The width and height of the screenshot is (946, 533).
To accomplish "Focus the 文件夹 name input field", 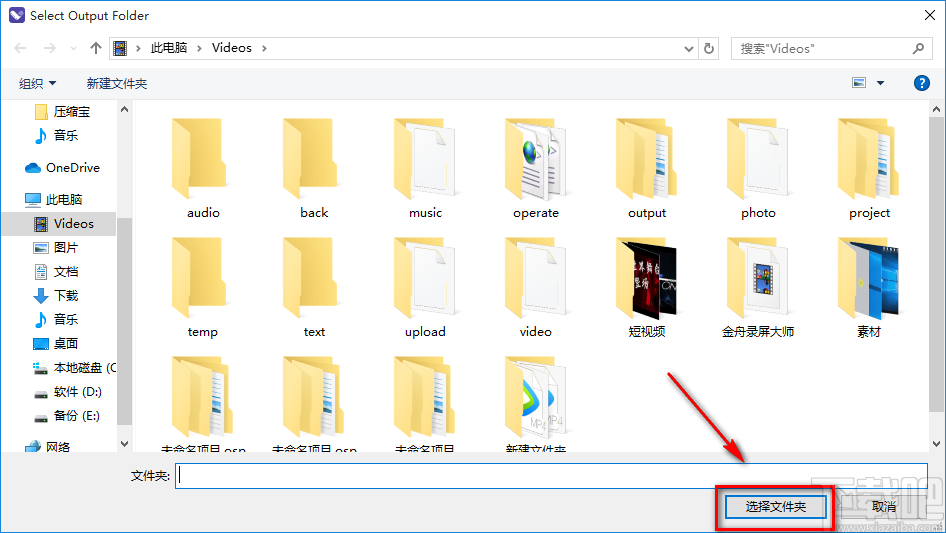I will [x=551, y=476].
